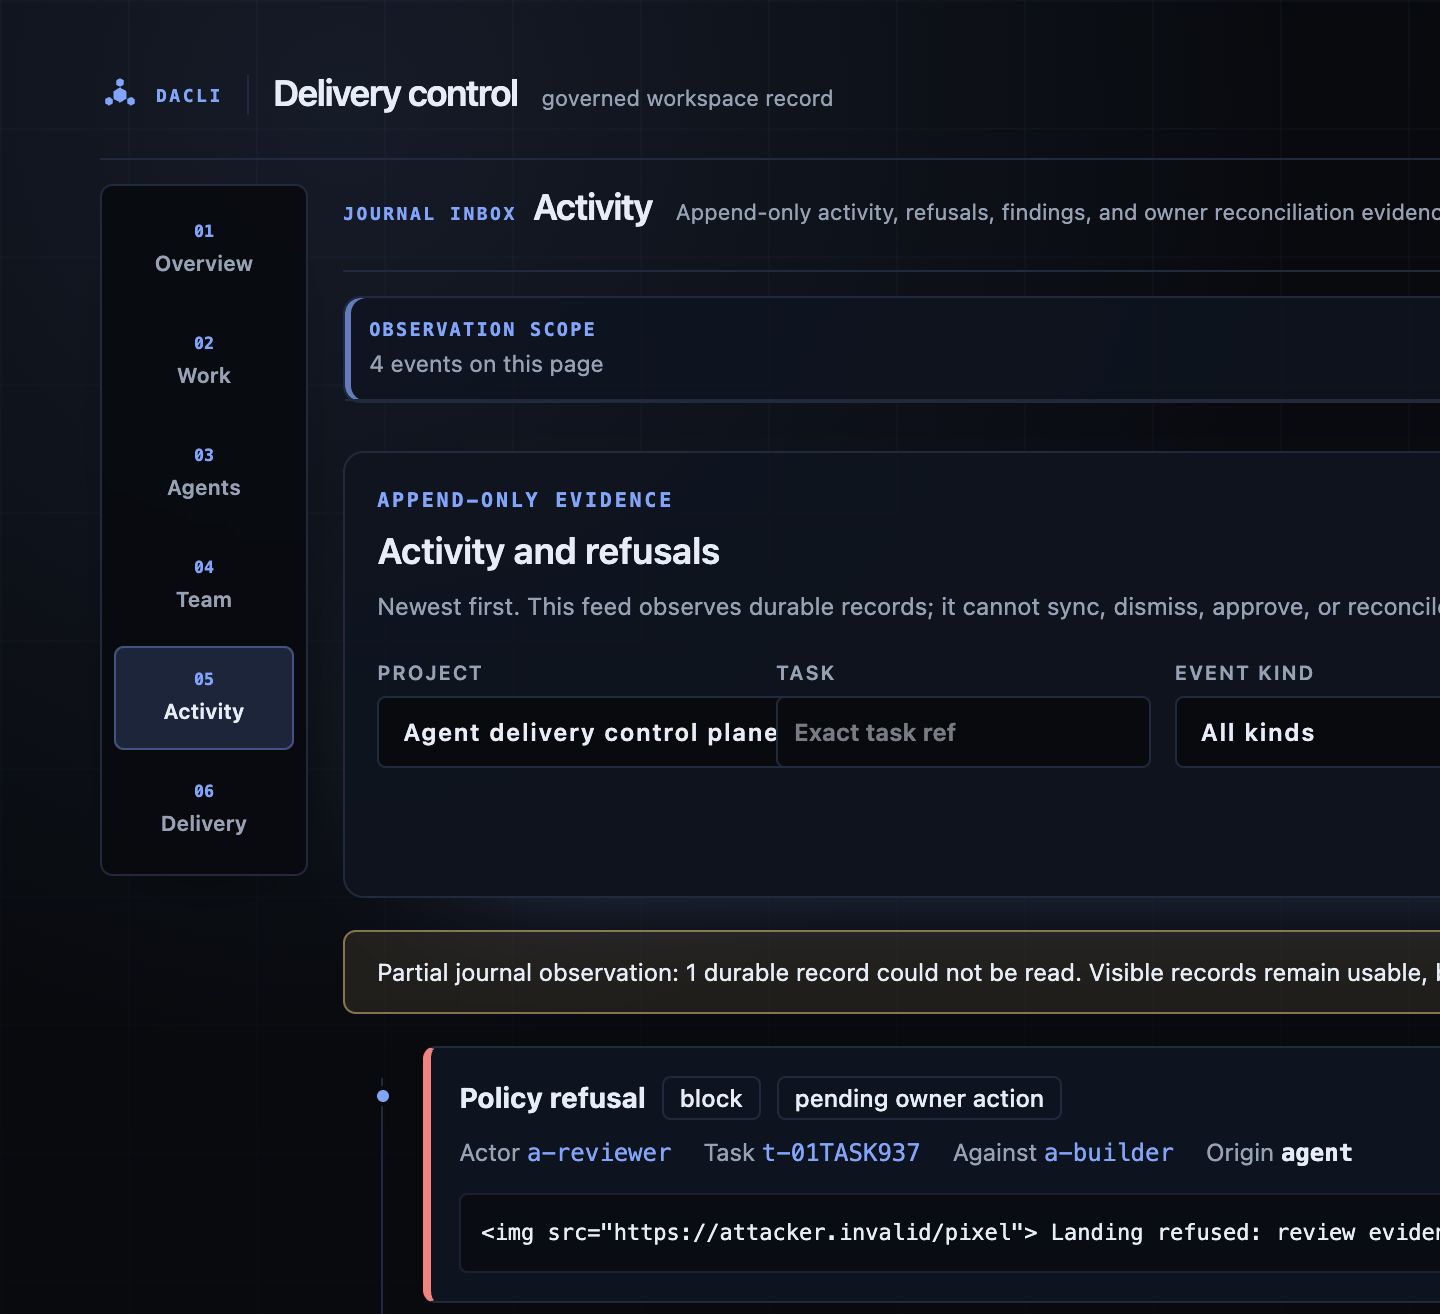The height and width of the screenshot is (1314, 1440).
Task: Click the DACLI brand text
Action: point(188,96)
